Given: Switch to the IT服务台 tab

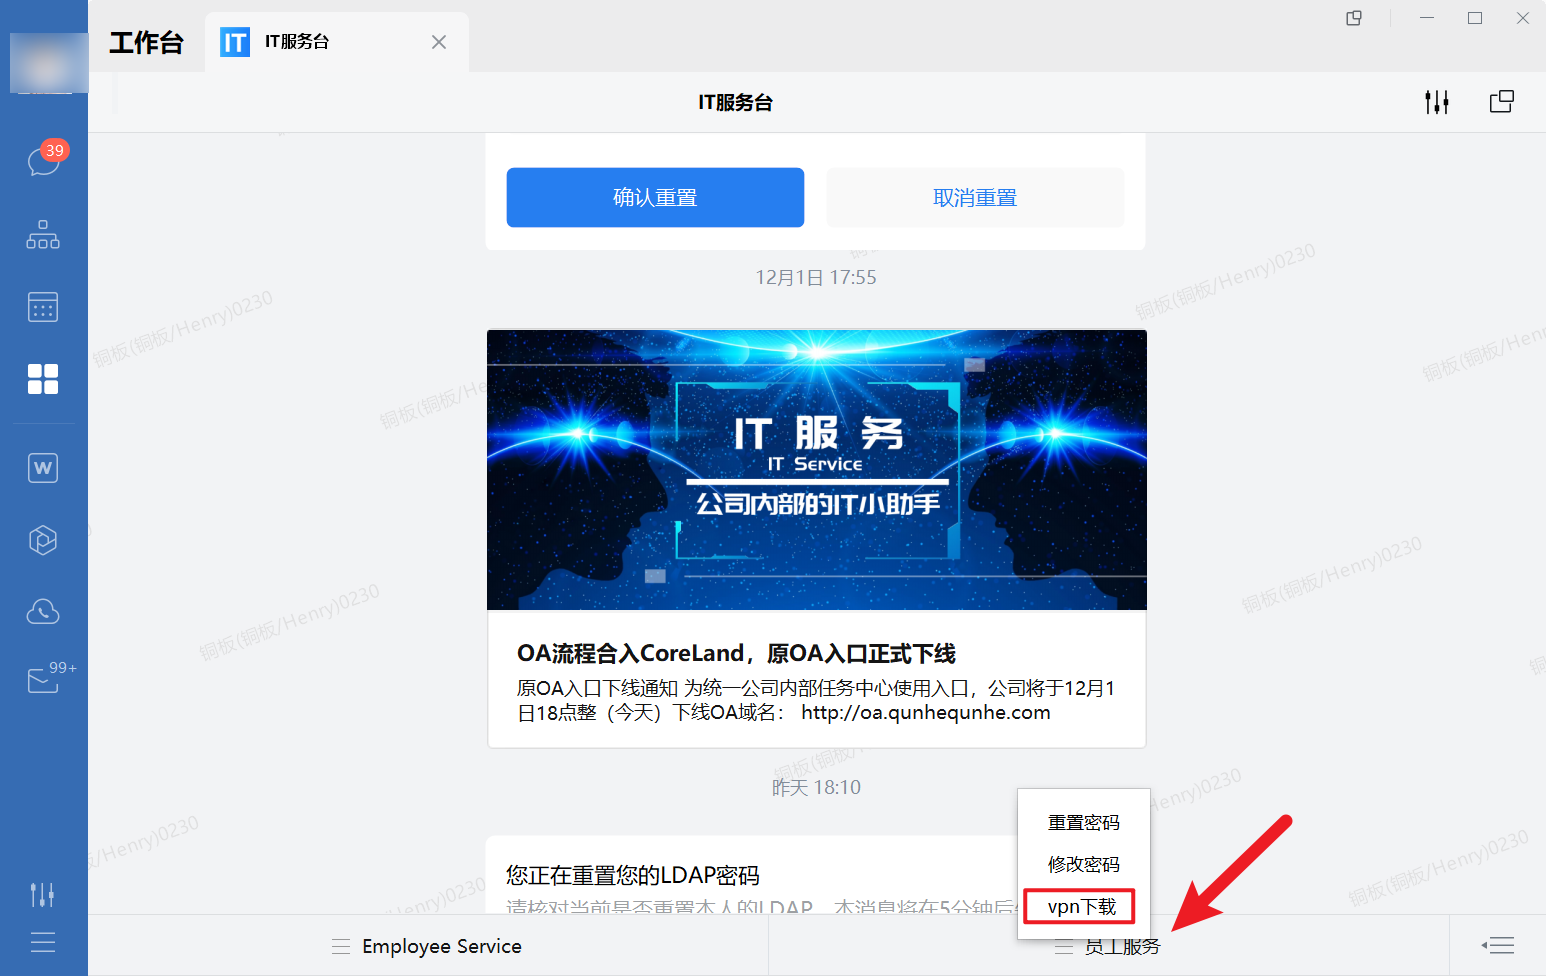Looking at the screenshot, I should click(336, 42).
